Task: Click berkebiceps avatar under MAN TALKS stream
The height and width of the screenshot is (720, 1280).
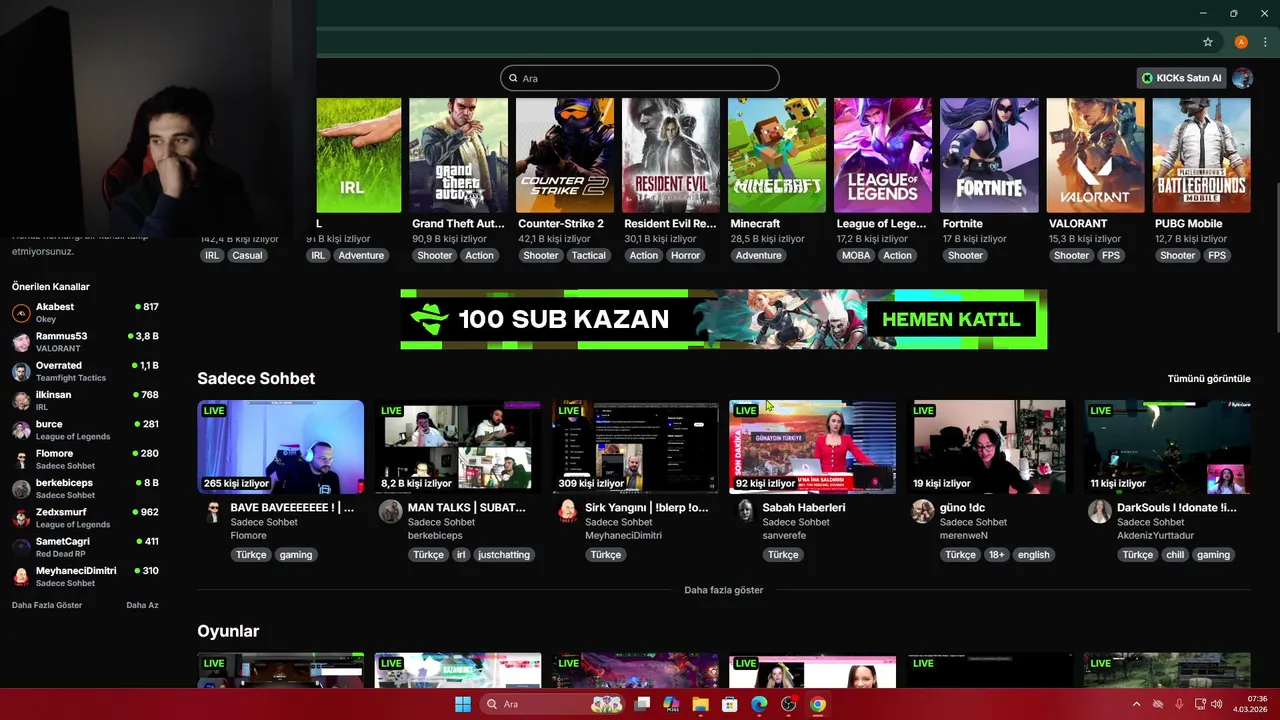Action: [390, 512]
